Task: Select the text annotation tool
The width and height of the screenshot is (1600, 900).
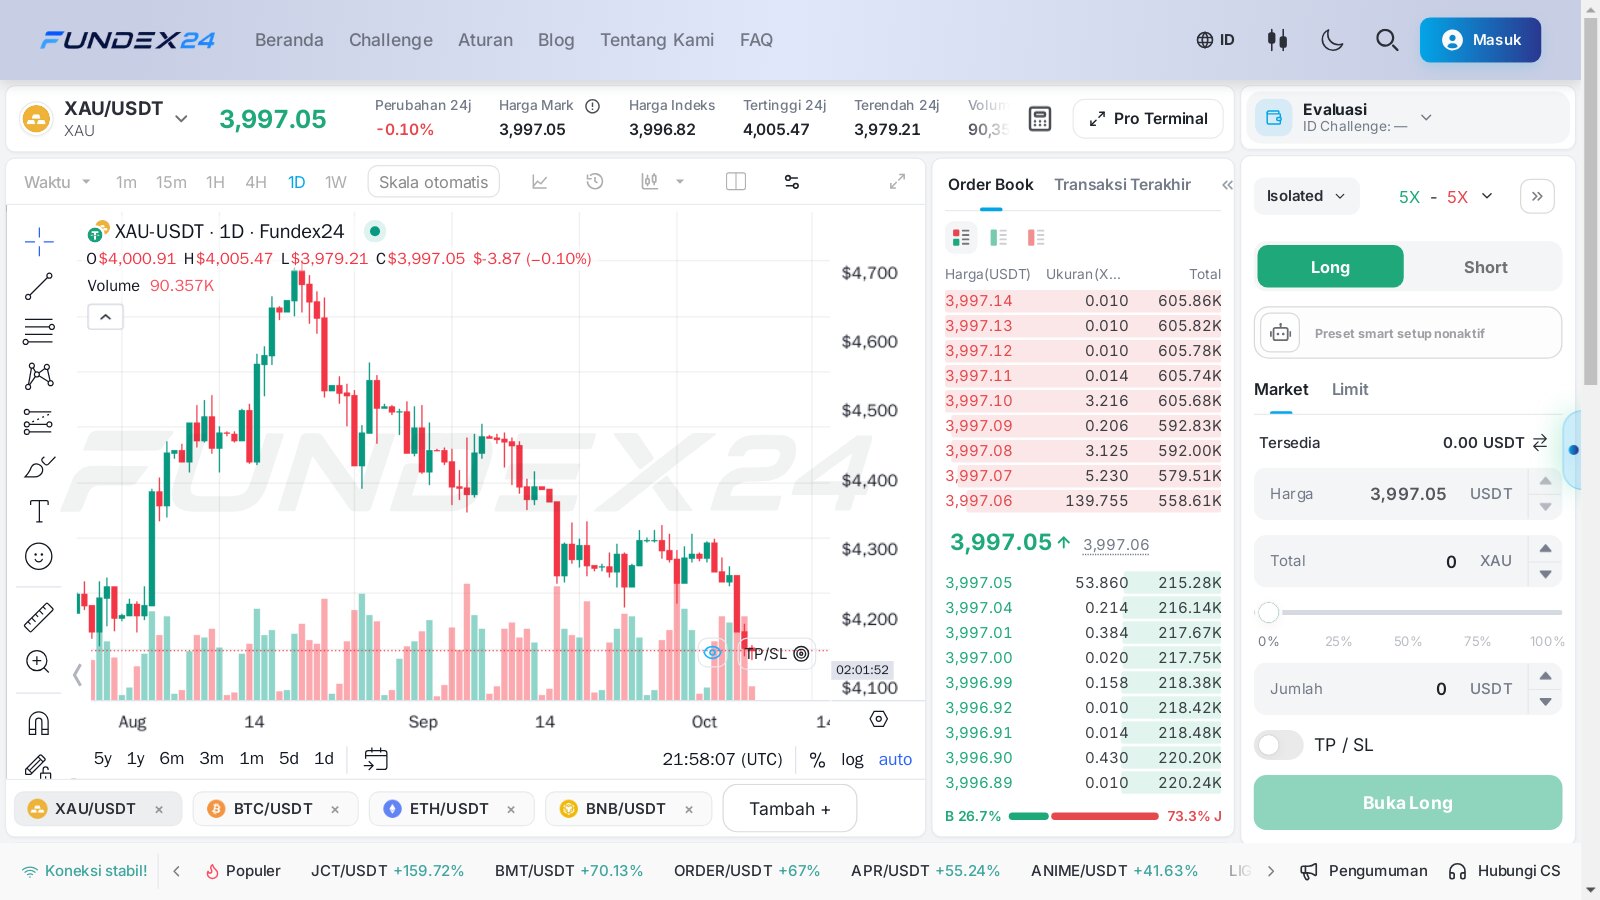Action: tap(39, 512)
